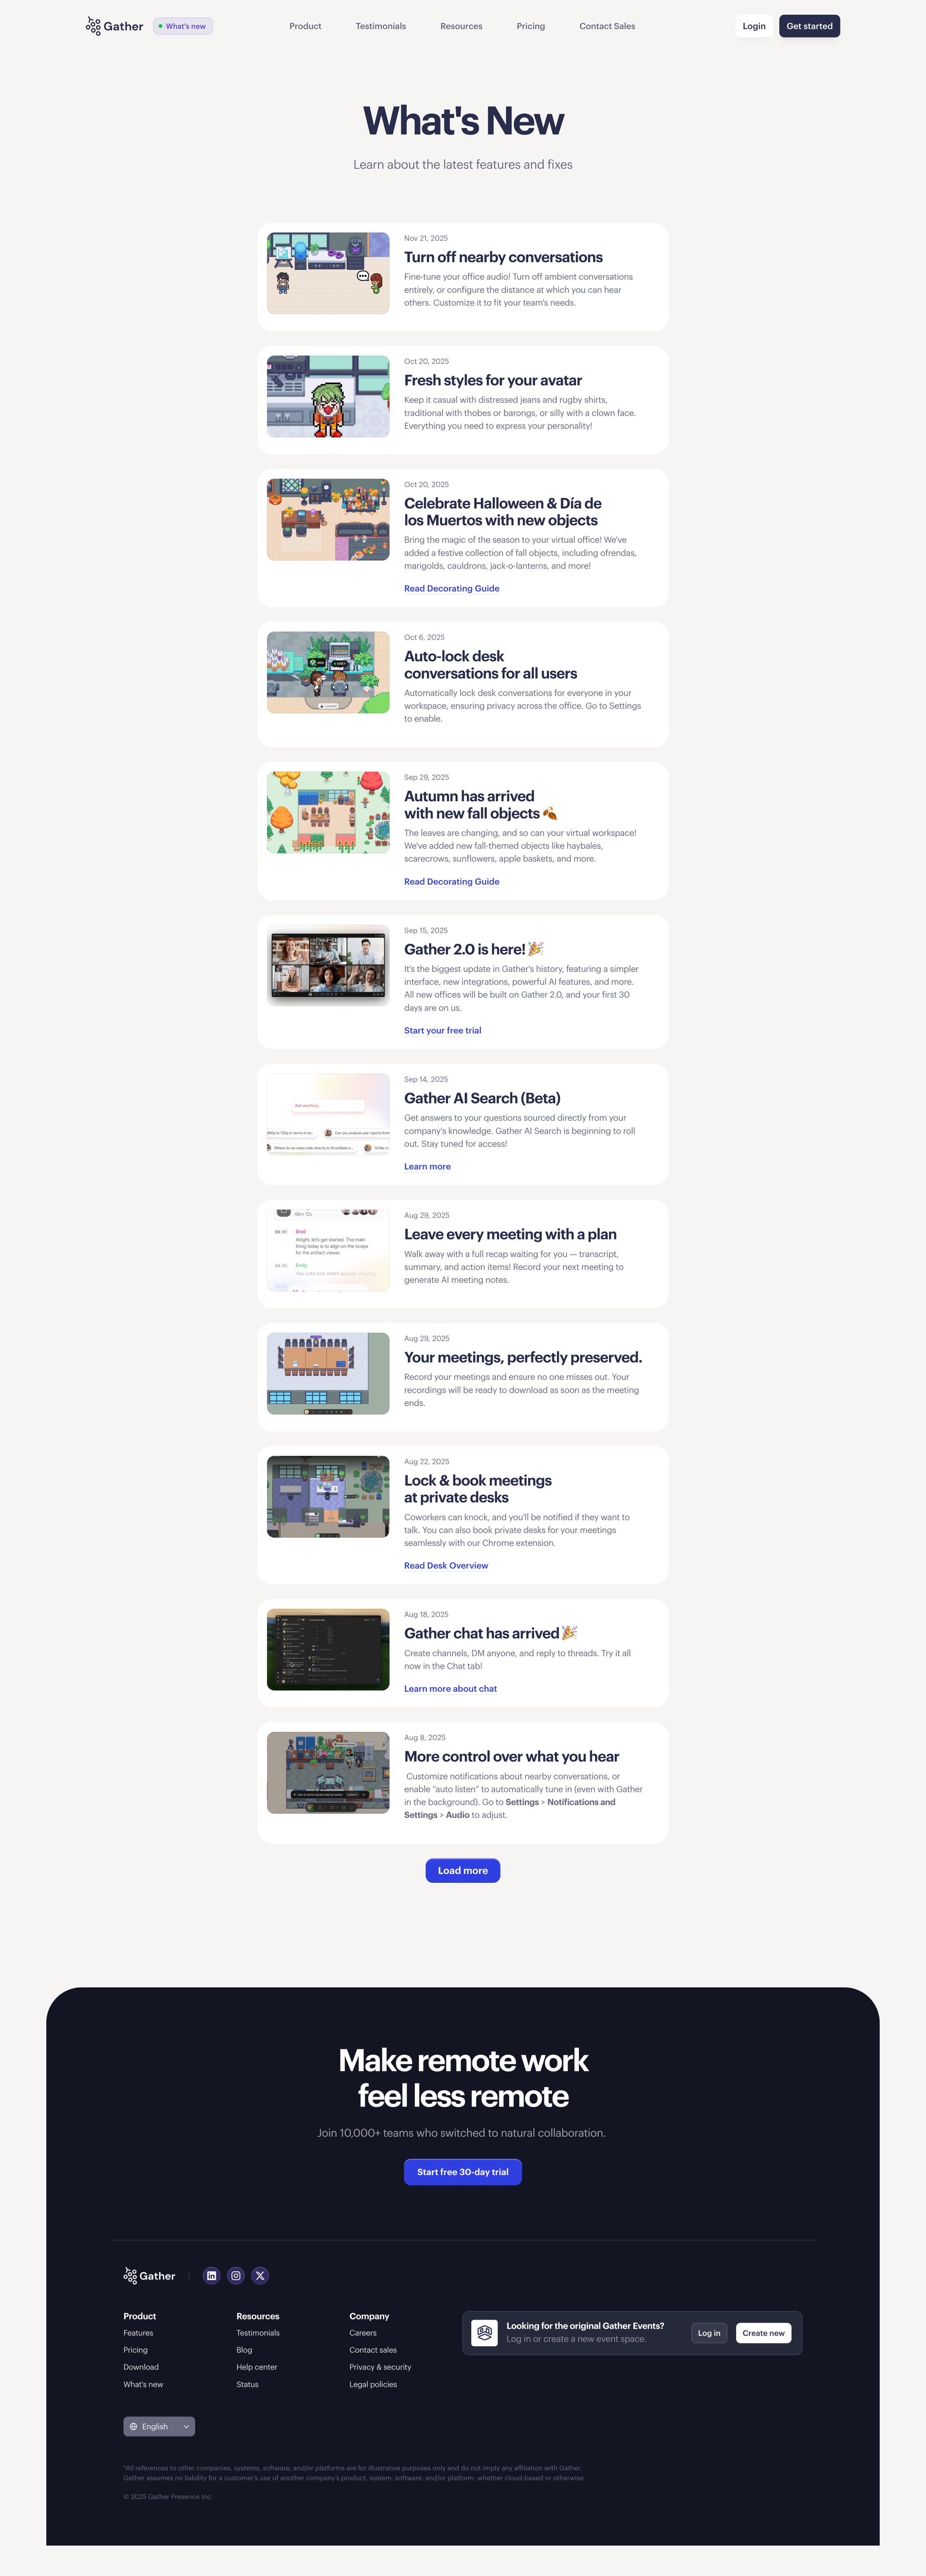Open the meeting transcript thumbnail
Image resolution: width=926 pixels, height=2576 pixels.
coord(328,1250)
